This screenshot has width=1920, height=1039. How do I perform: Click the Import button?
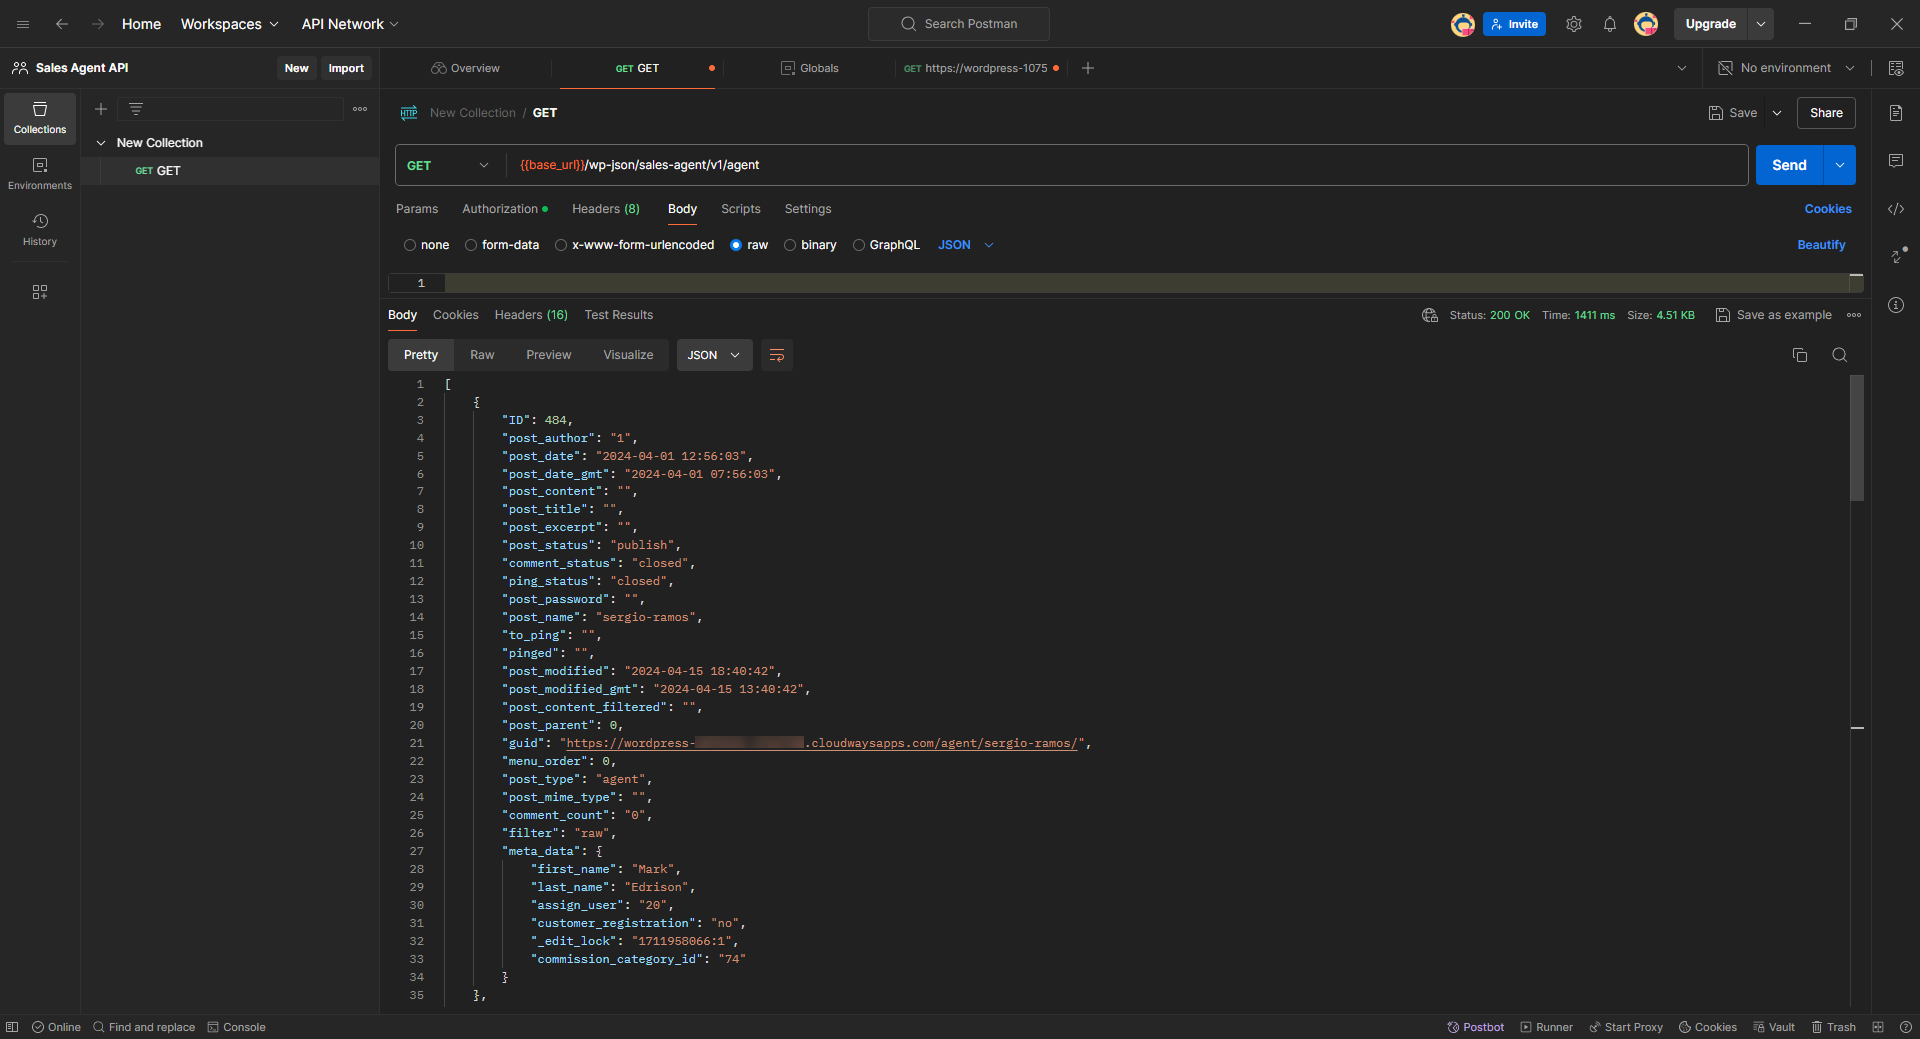[346, 68]
